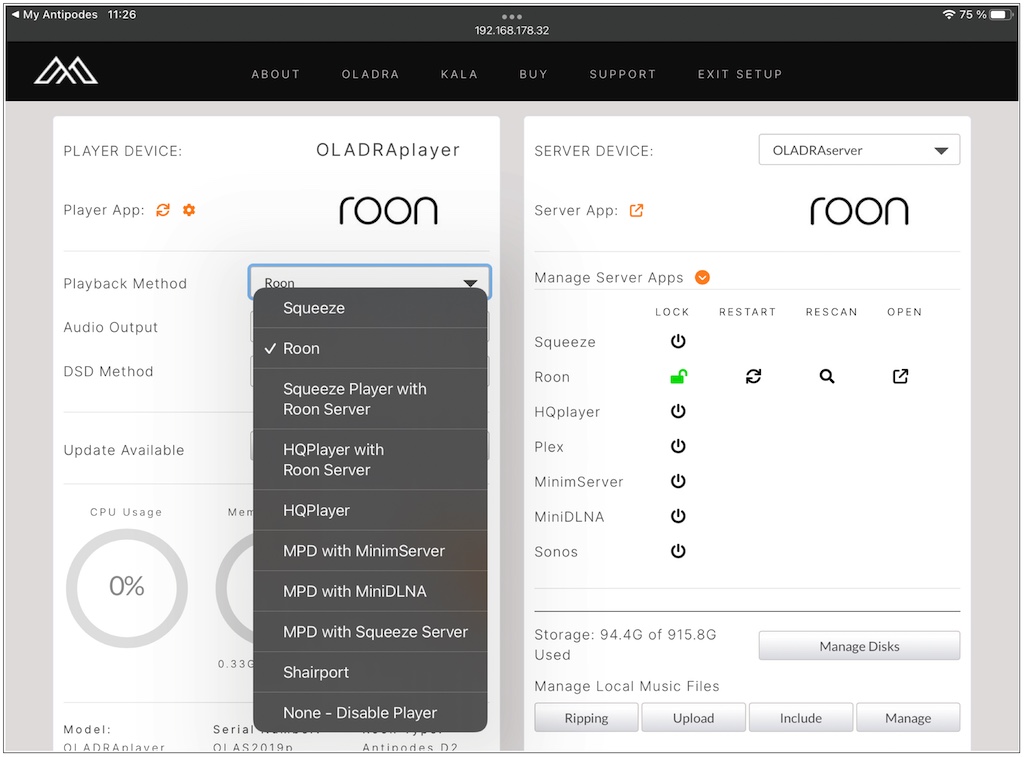Choose HQPlayer with Roon Server
Screen dimensions: 1024x757
(x=370, y=459)
